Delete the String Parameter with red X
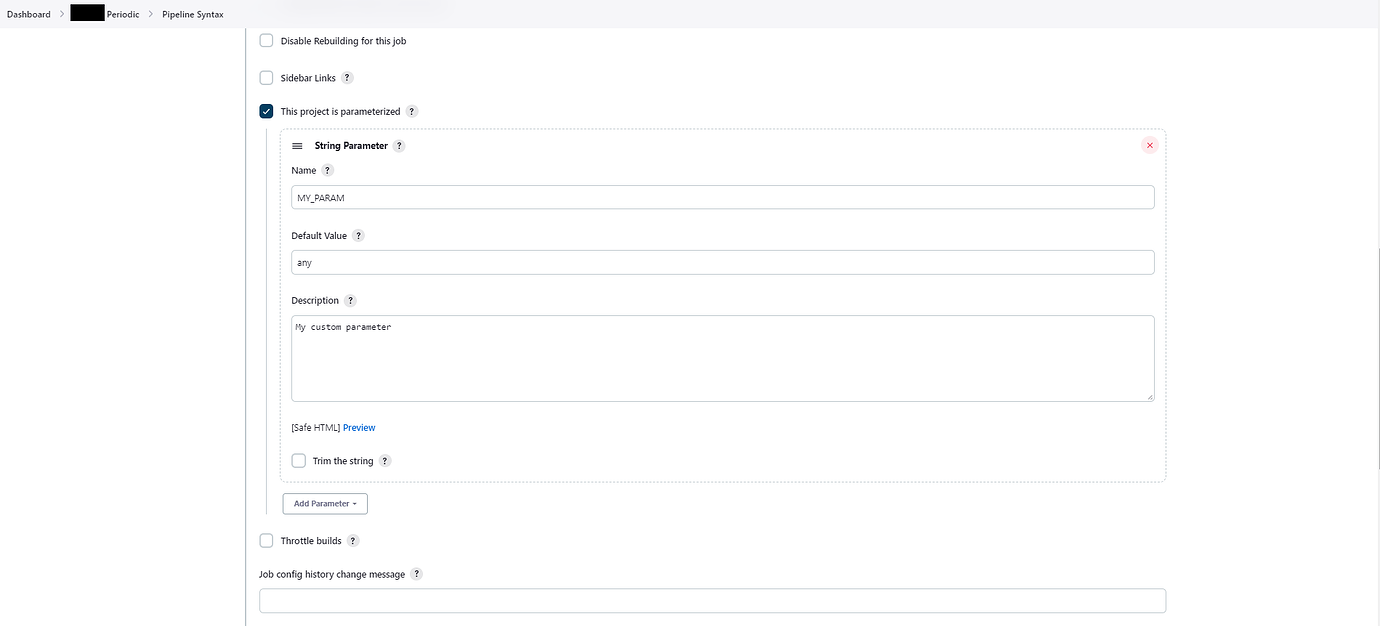Image resolution: width=1380 pixels, height=626 pixels. click(x=1149, y=145)
